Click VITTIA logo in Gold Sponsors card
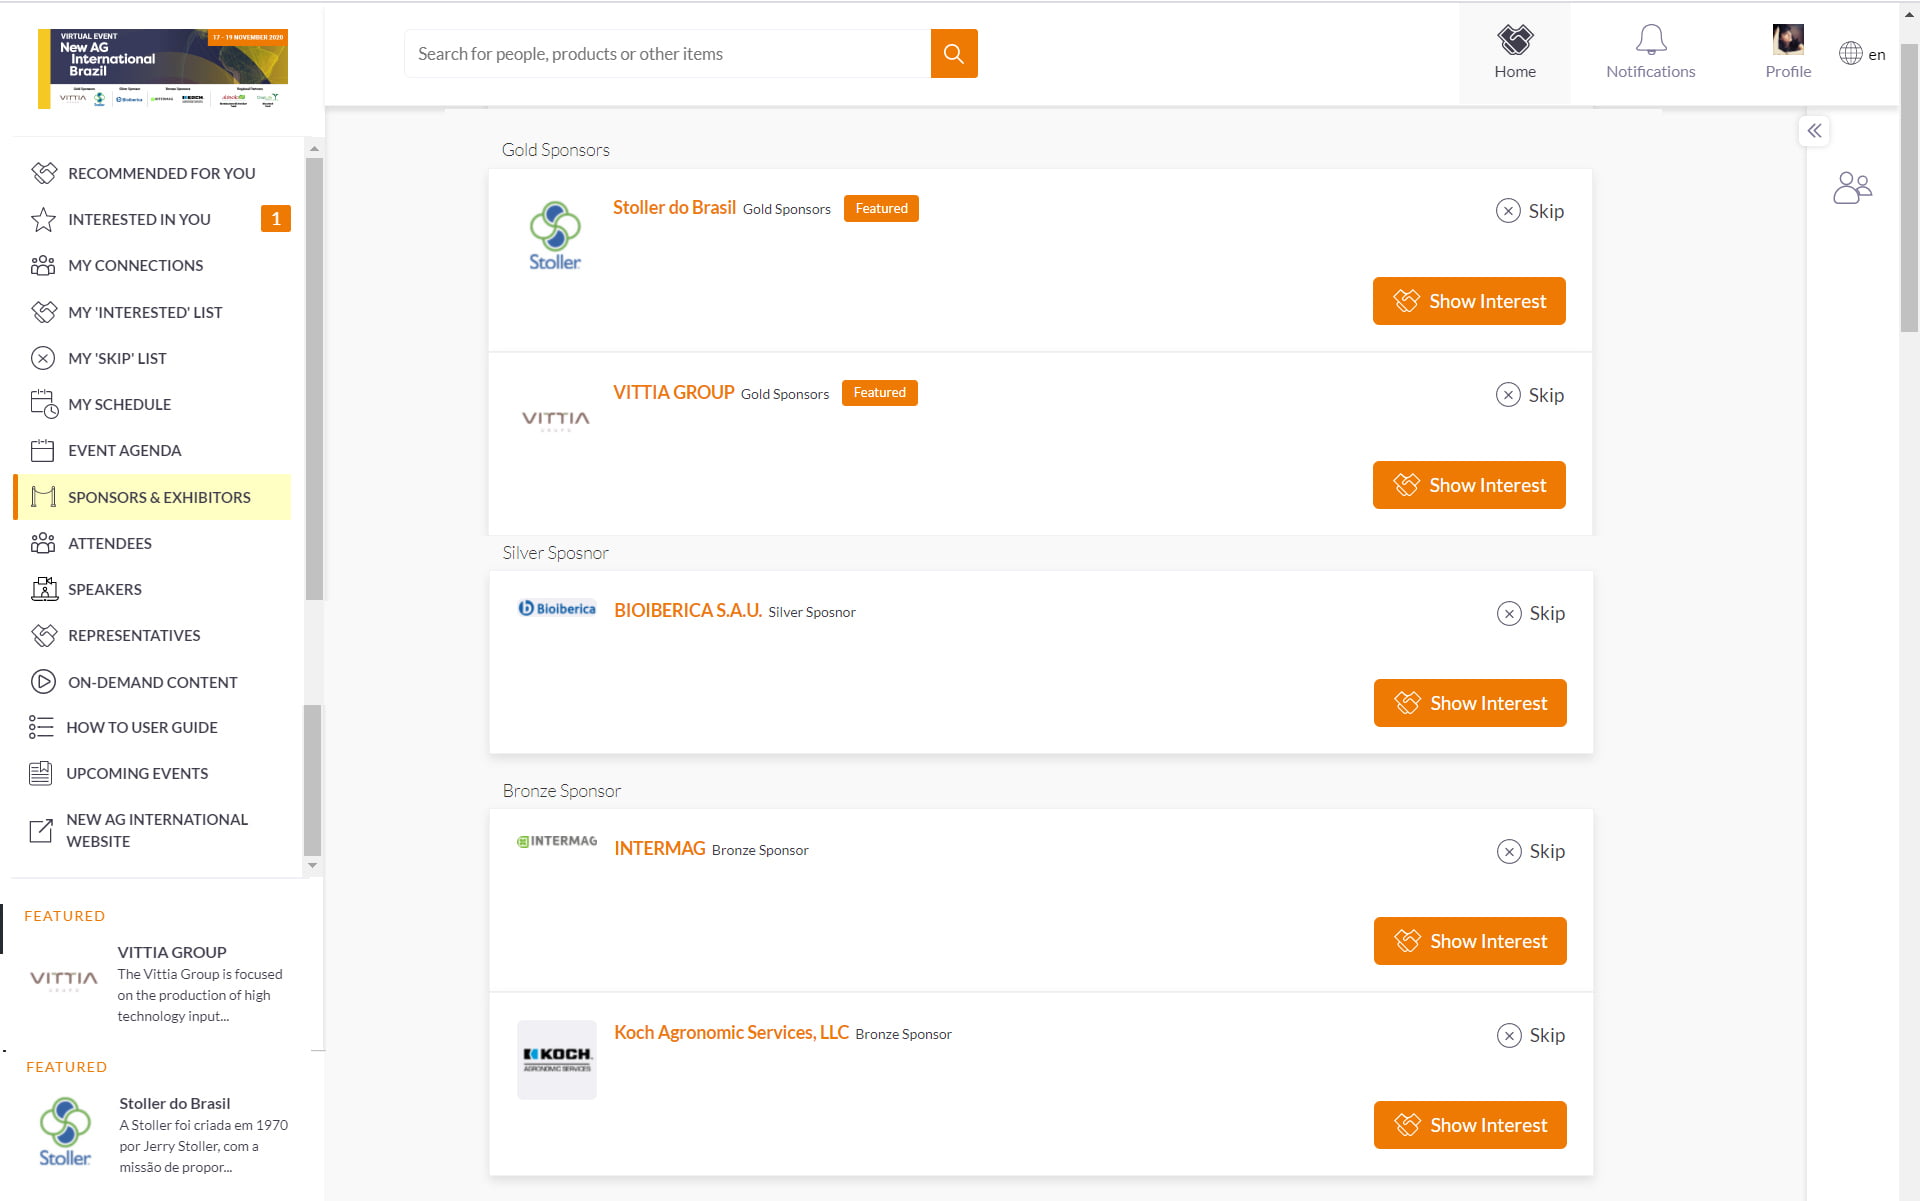 (x=556, y=420)
